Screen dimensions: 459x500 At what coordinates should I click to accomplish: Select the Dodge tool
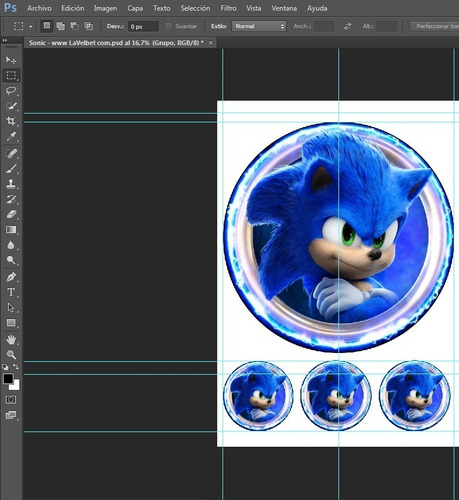pos(11,260)
